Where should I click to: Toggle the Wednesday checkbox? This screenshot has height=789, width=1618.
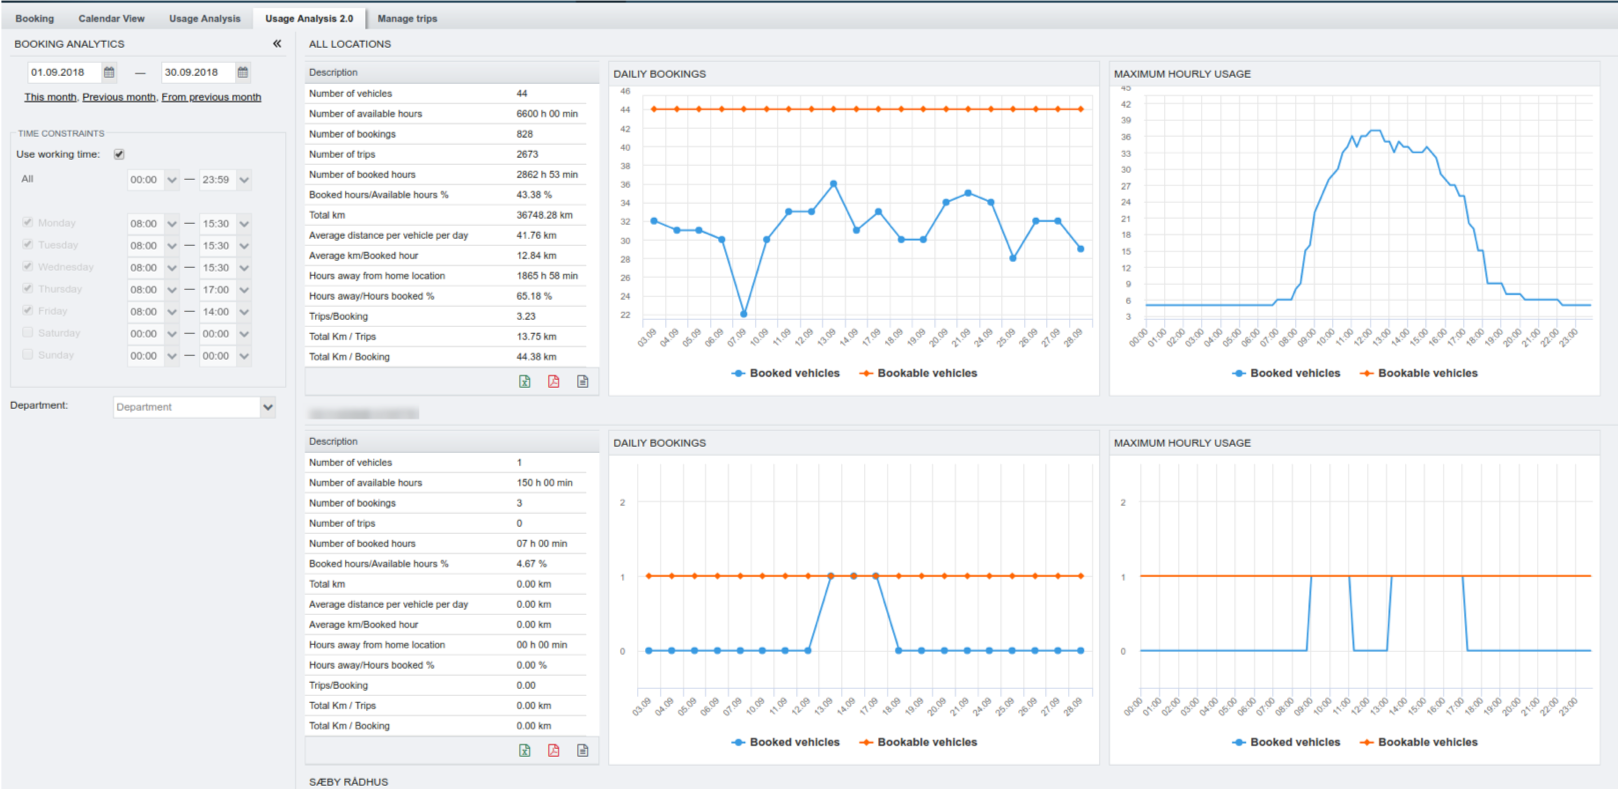click(28, 267)
